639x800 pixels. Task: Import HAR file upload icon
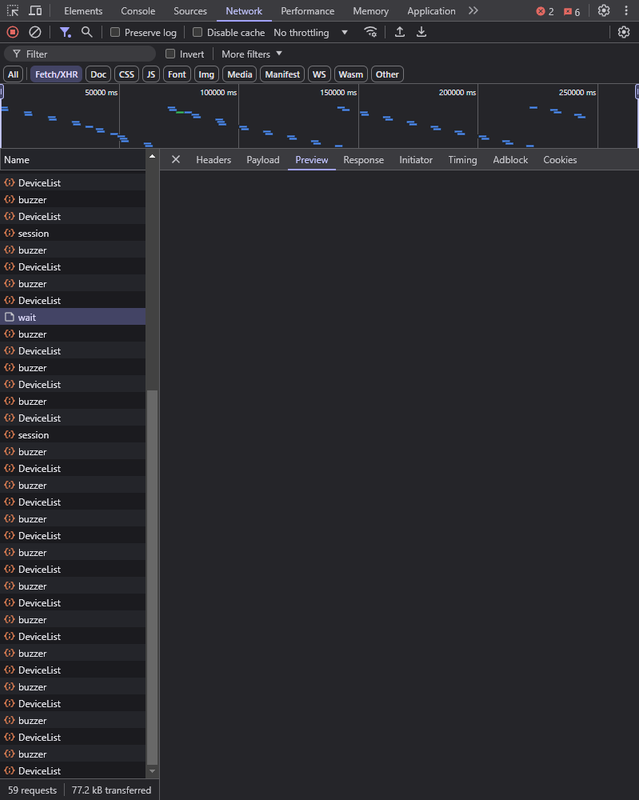tap(400, 32)
